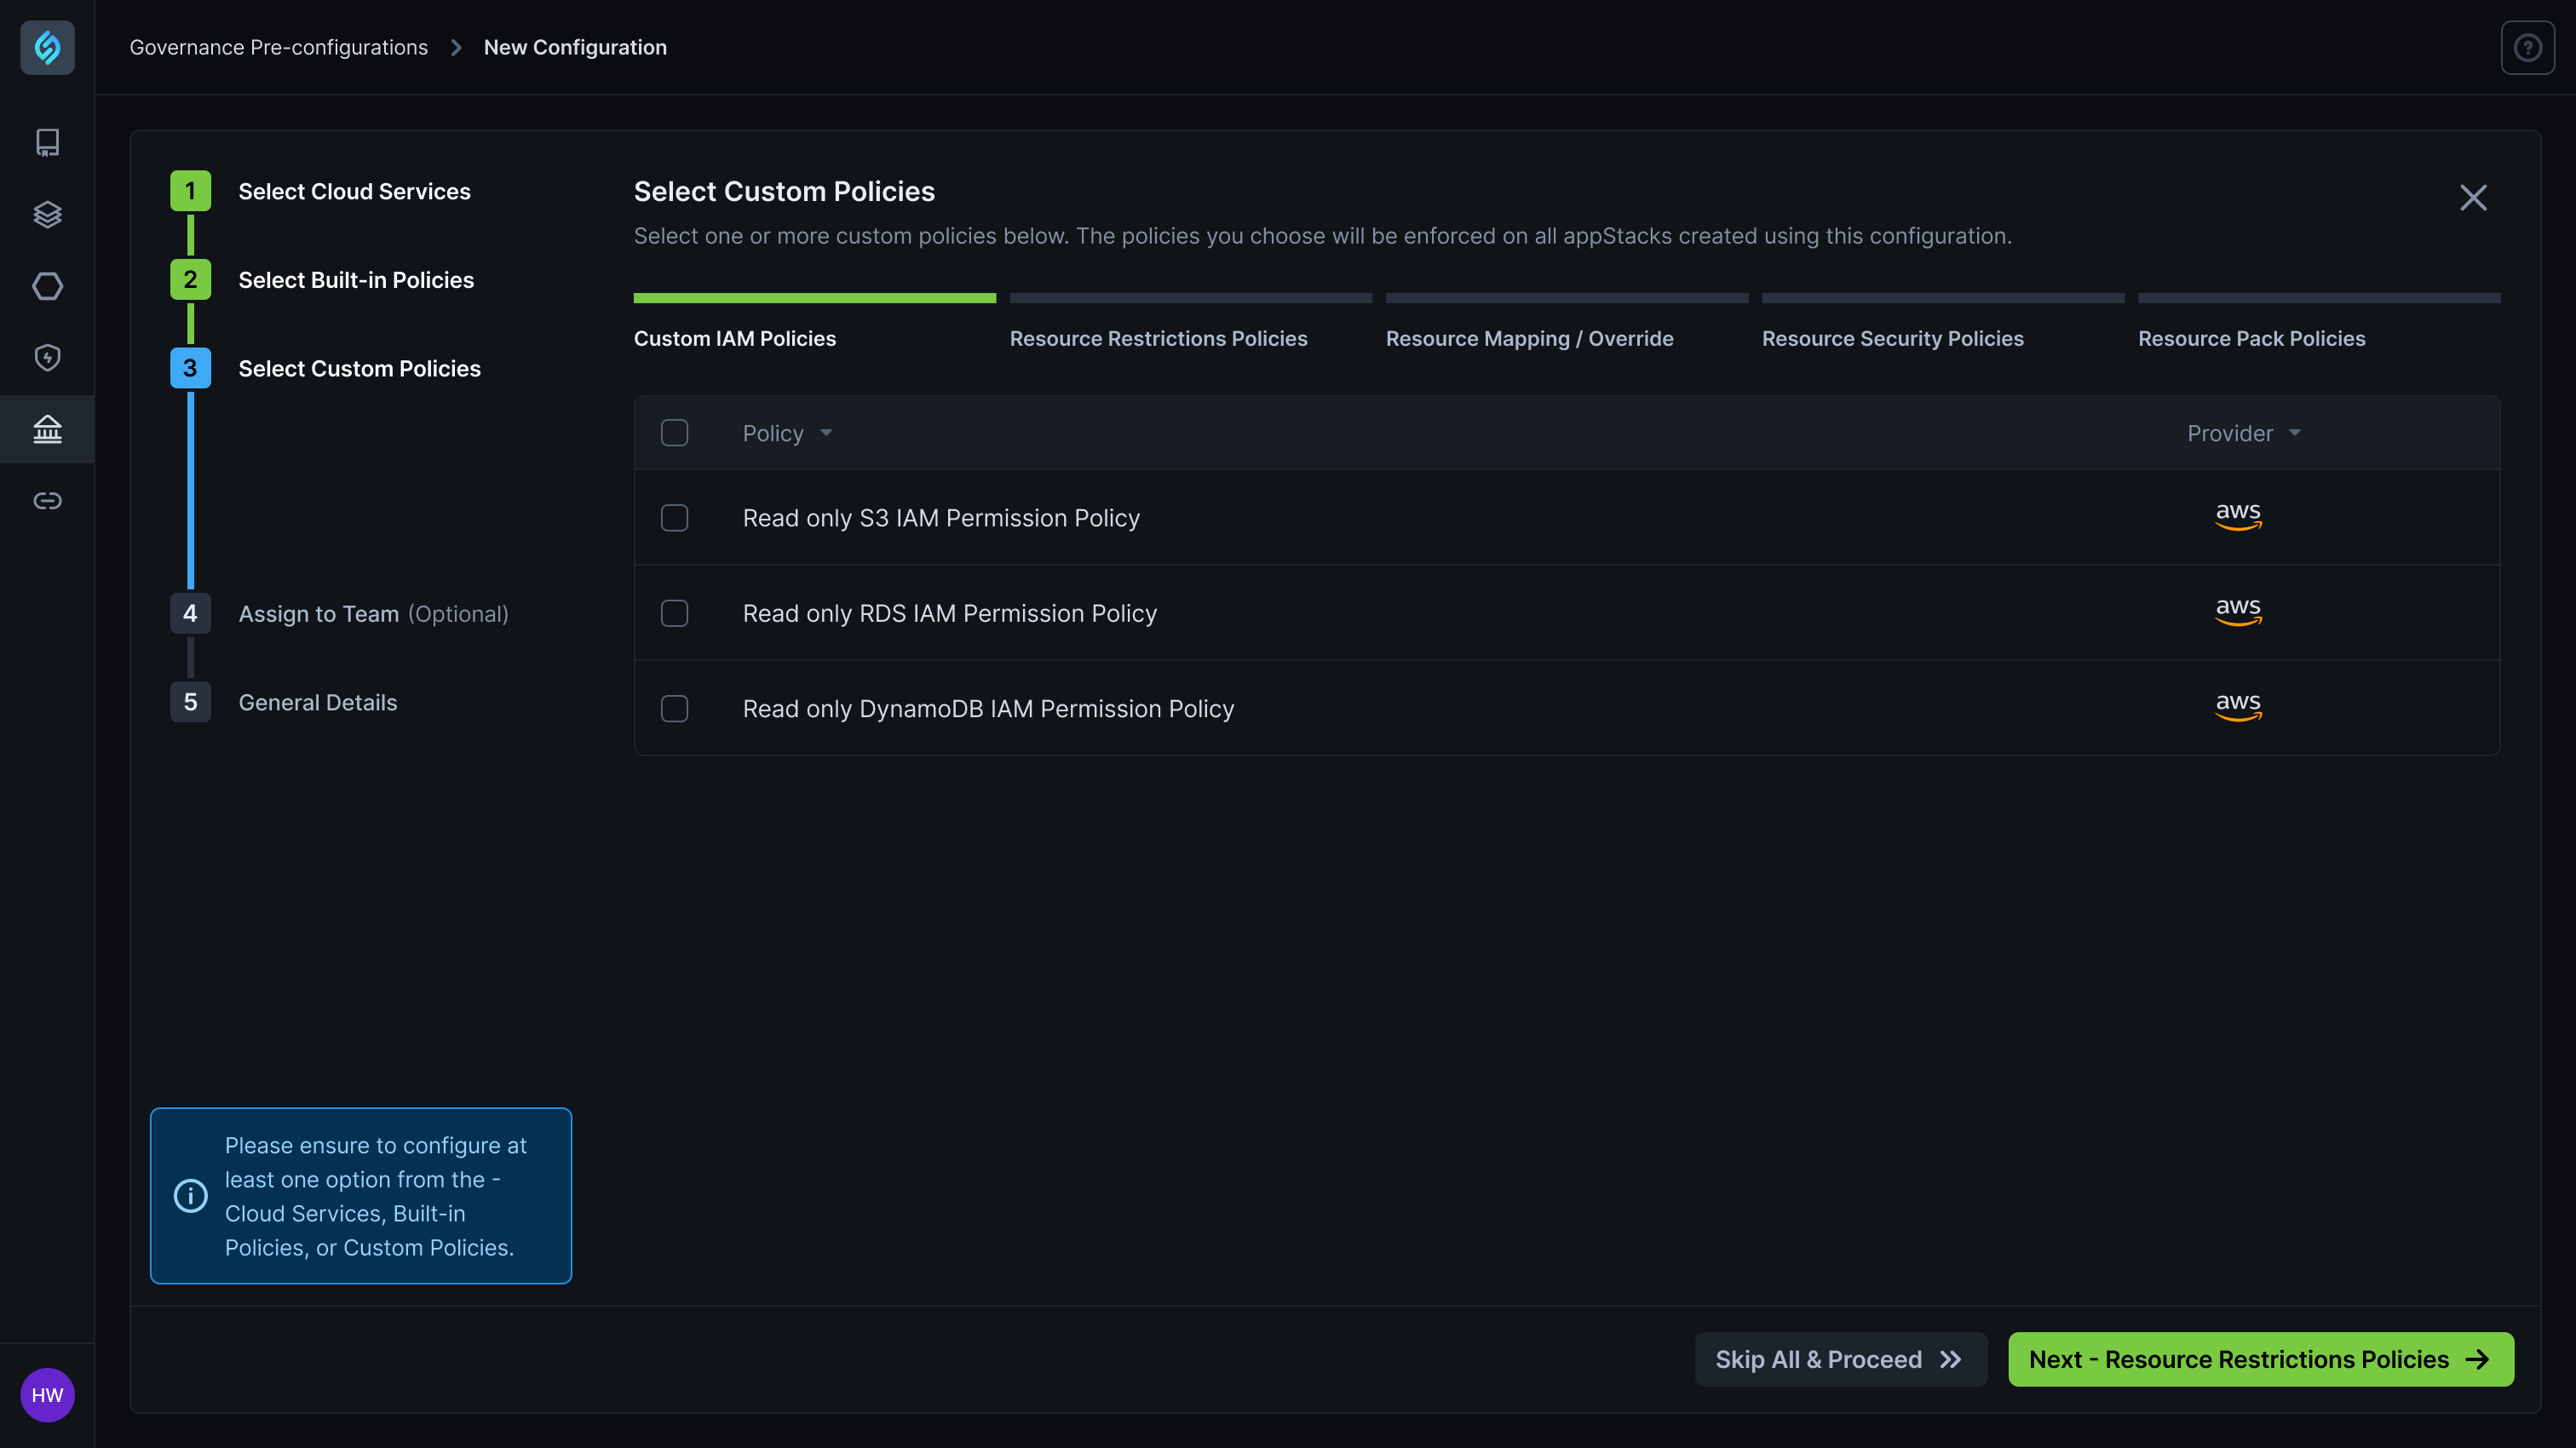Switch to Resource Restrictions Policies tab
Image resolution: width=2576 pixels, height=1448 pixels.
(x=1158, y=338)
